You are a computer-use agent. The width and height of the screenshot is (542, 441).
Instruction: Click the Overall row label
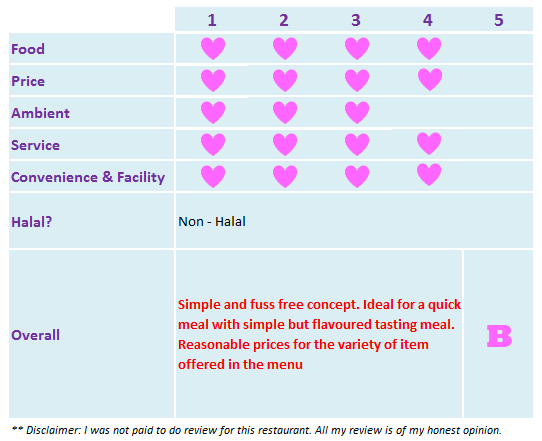click(x=35, y=335)
